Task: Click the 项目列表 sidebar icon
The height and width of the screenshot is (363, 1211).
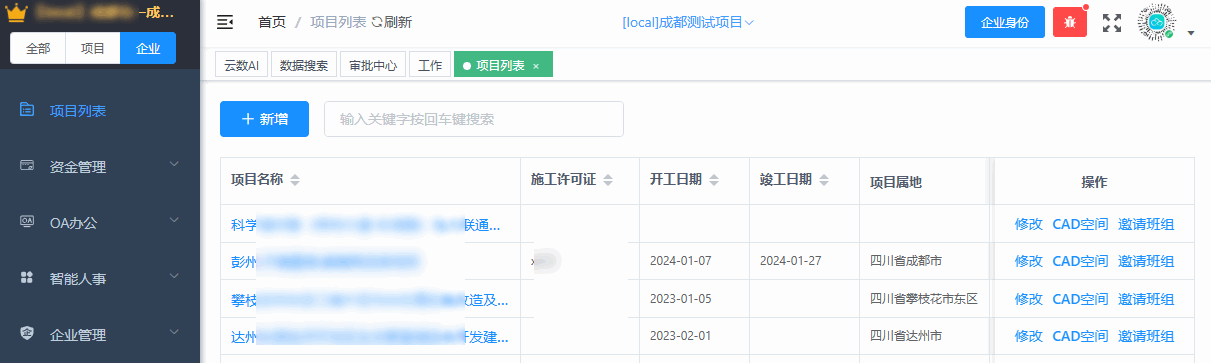Action: tap(27, 110)
